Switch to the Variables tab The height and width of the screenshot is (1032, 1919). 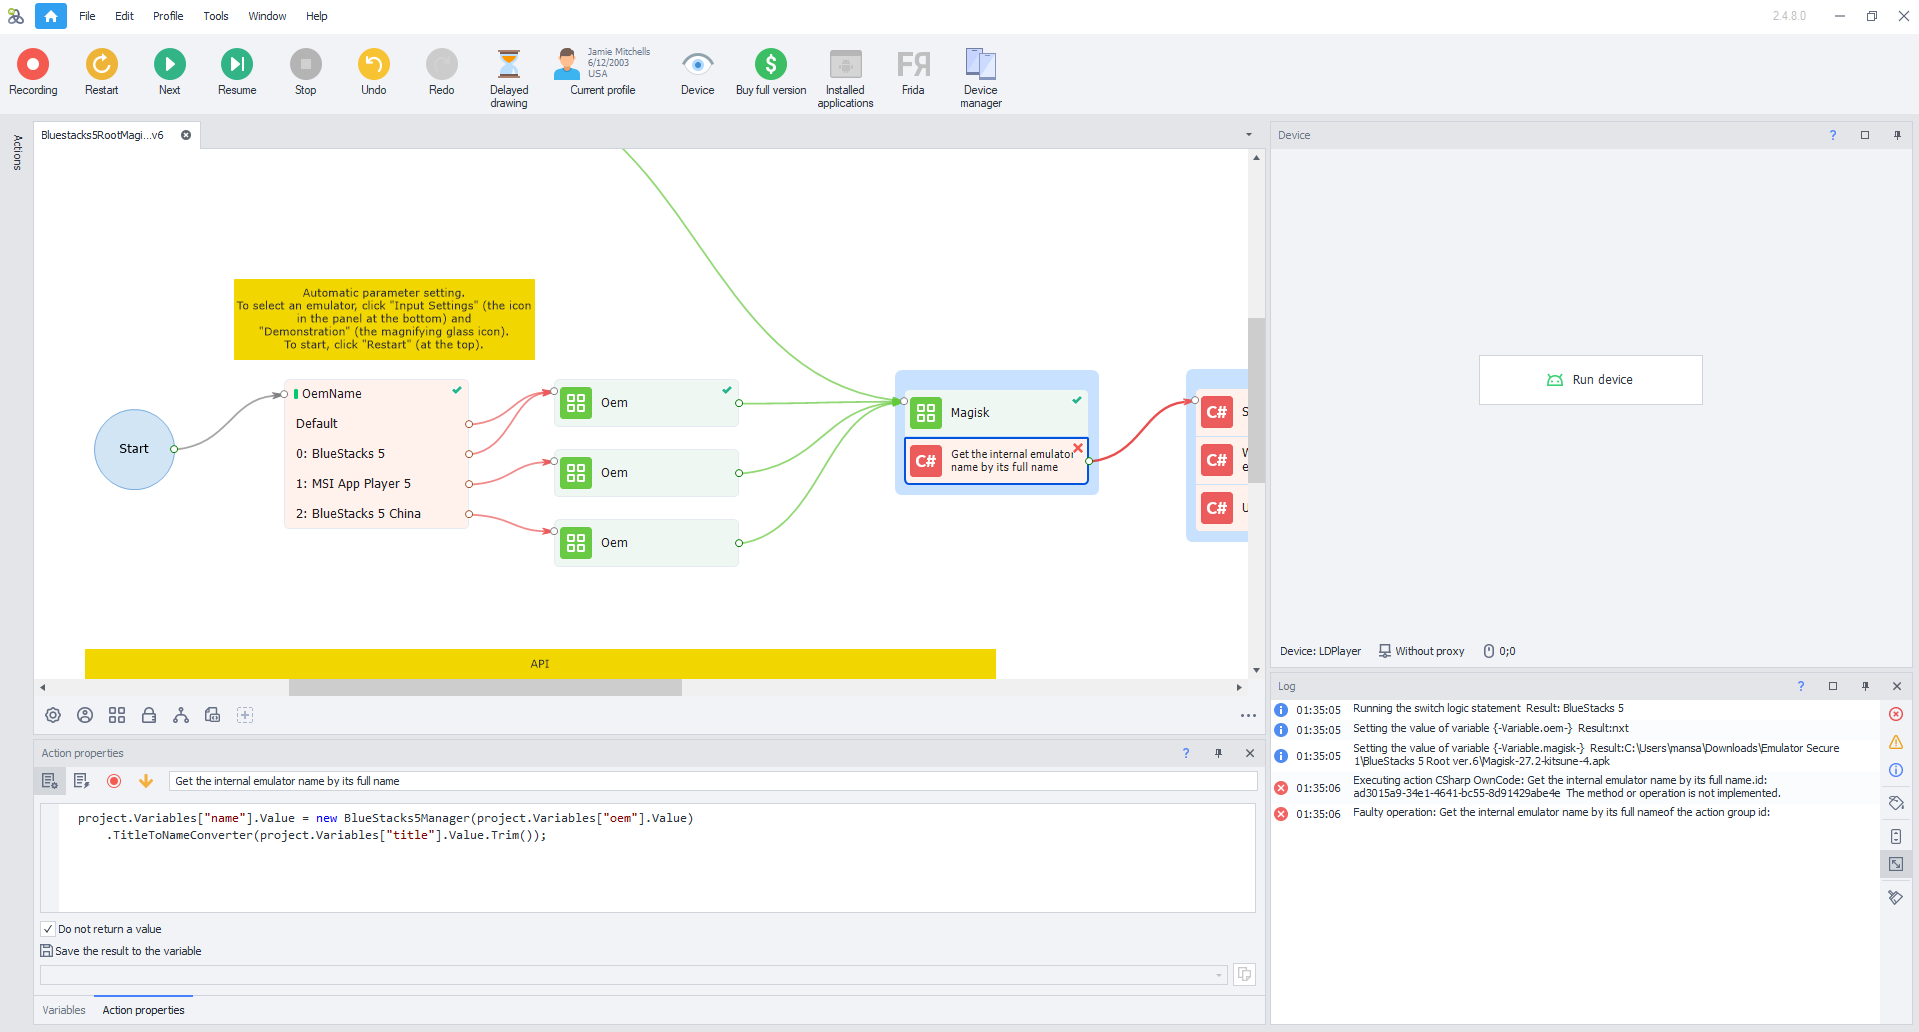(x=64, y=1010)
